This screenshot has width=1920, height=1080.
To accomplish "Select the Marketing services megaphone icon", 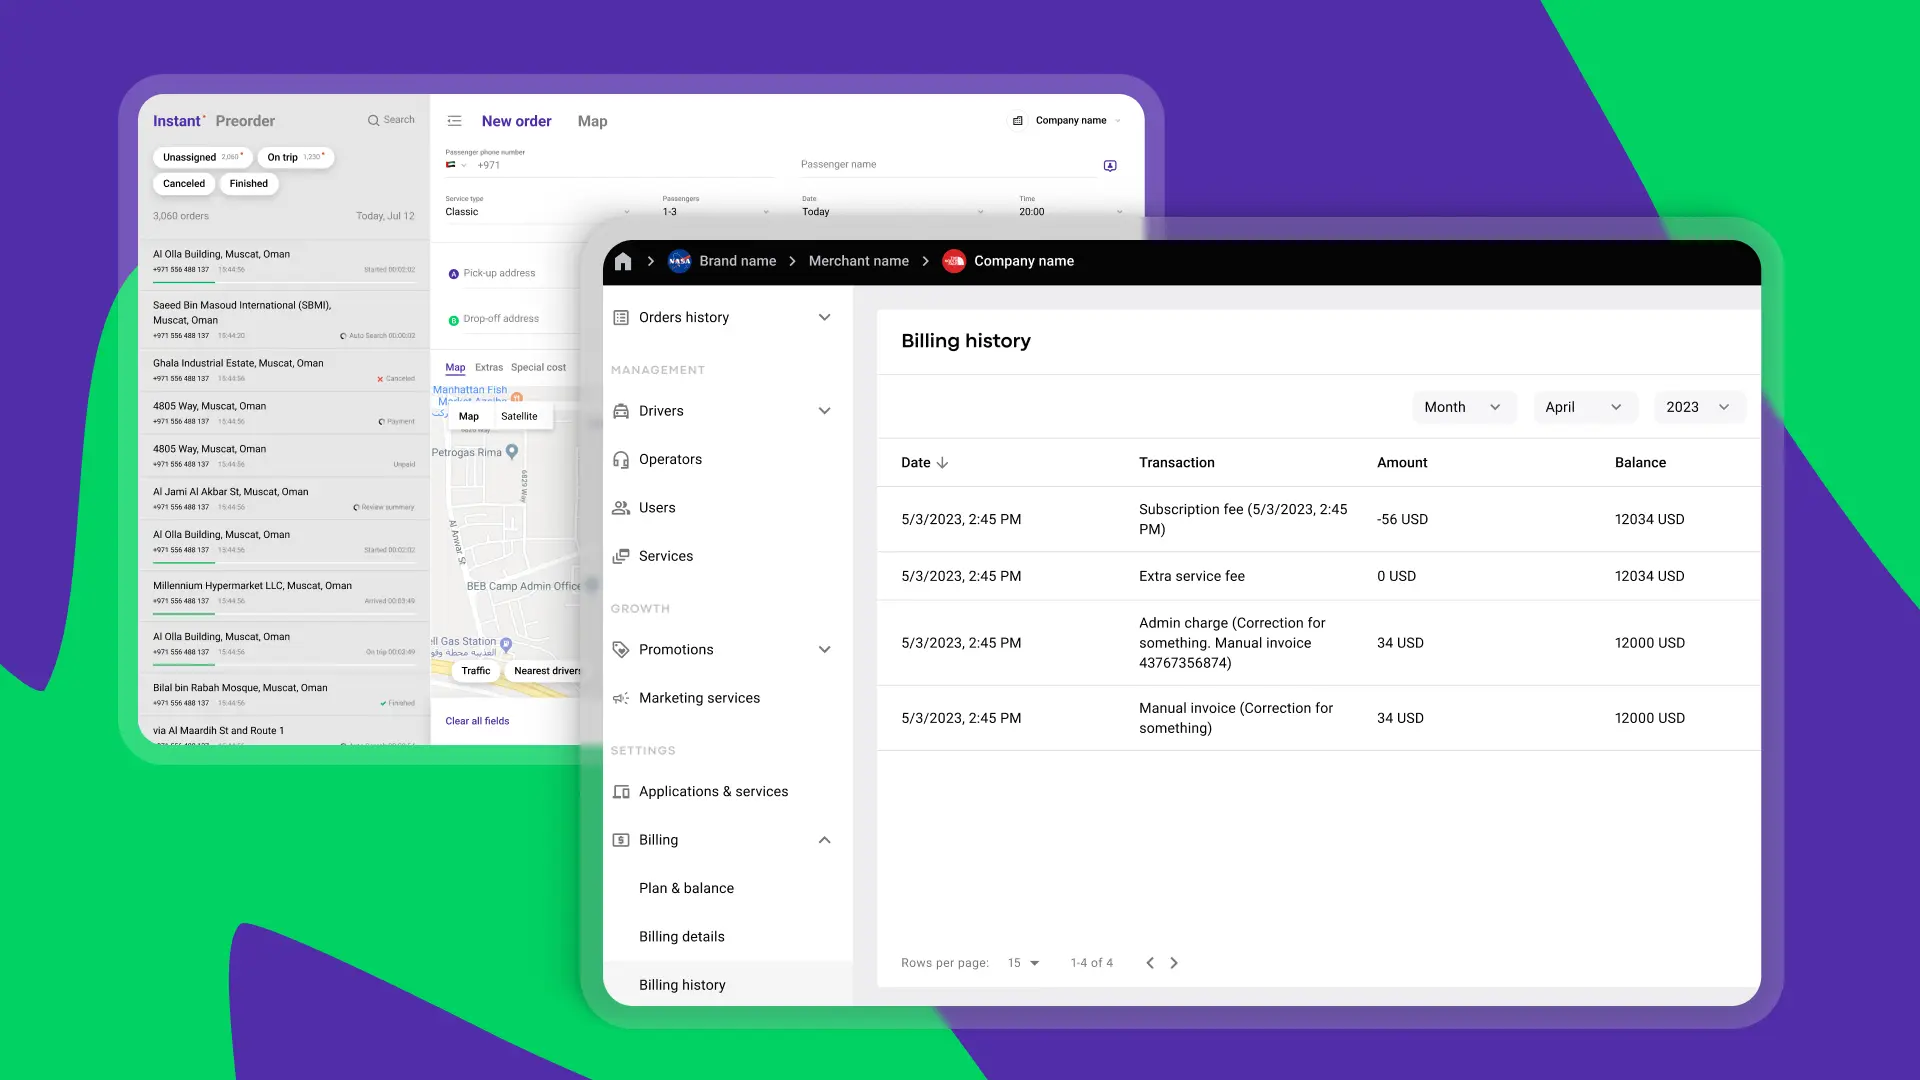I will (x=621, y=697).
